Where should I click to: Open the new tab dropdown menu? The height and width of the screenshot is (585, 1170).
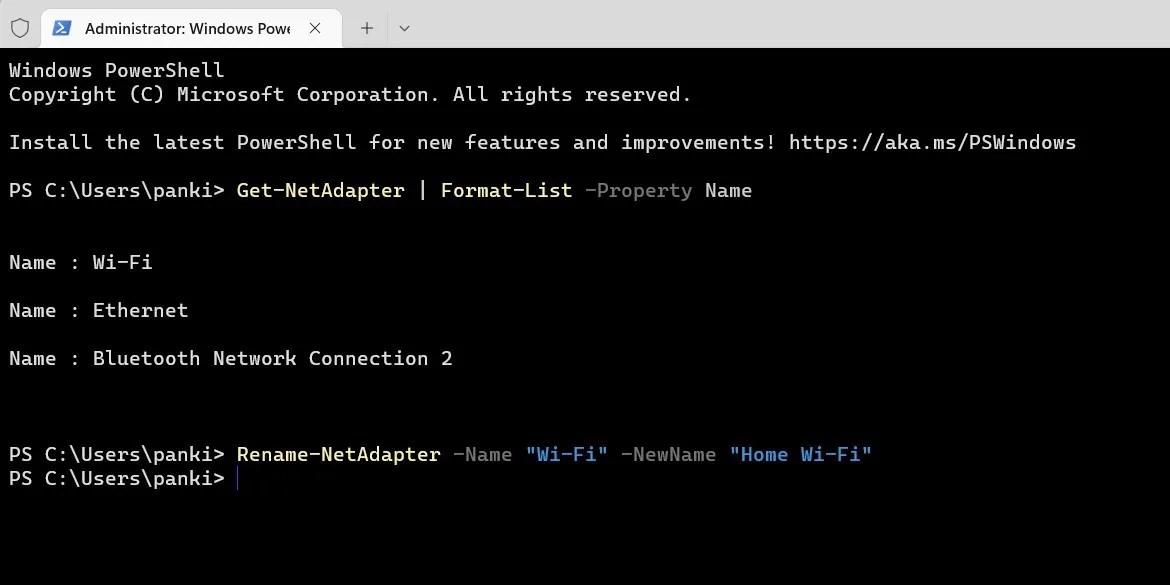pos(404,28)
